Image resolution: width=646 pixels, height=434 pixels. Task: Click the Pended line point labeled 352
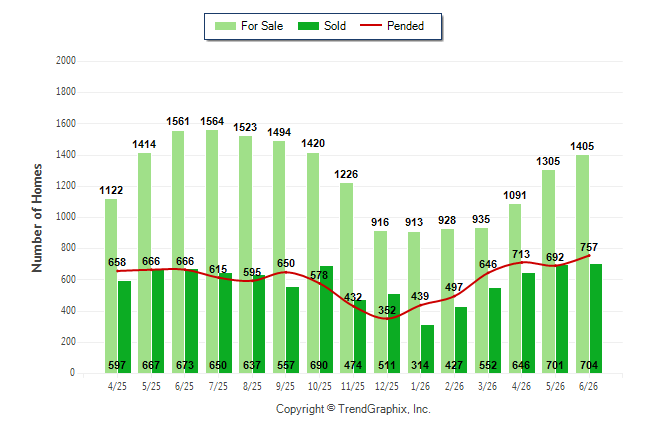[x=387, y=318]
